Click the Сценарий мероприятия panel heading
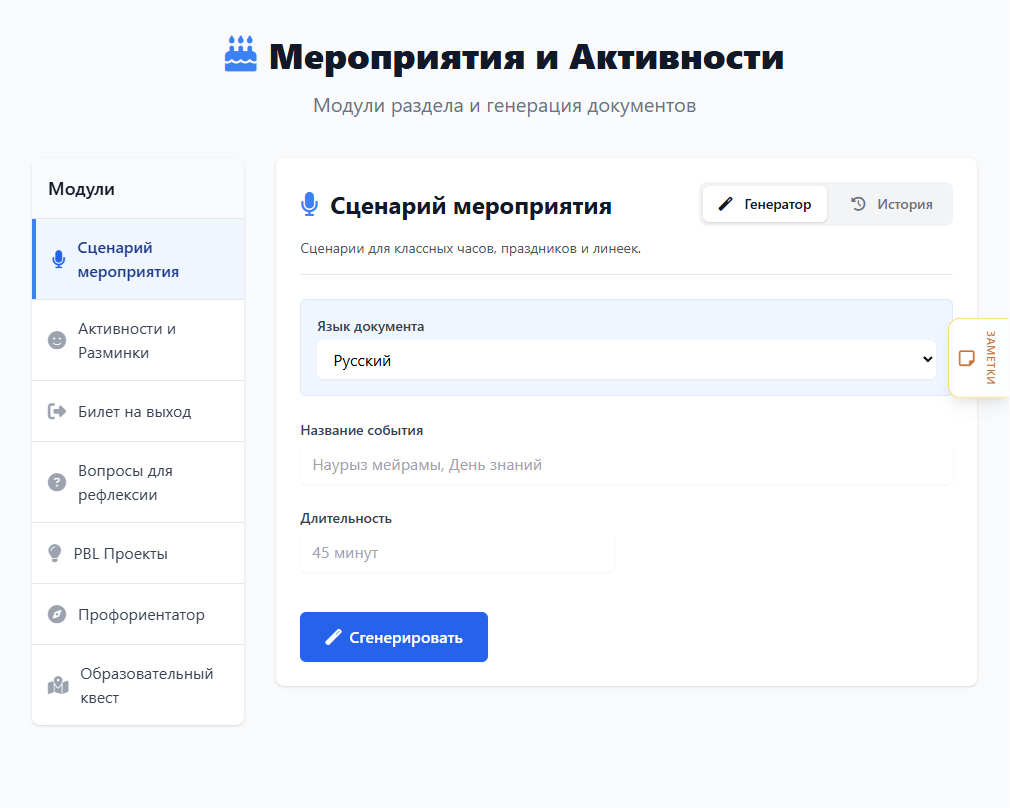The width and height of the screenshot is (1010, 808). point(471,206)
